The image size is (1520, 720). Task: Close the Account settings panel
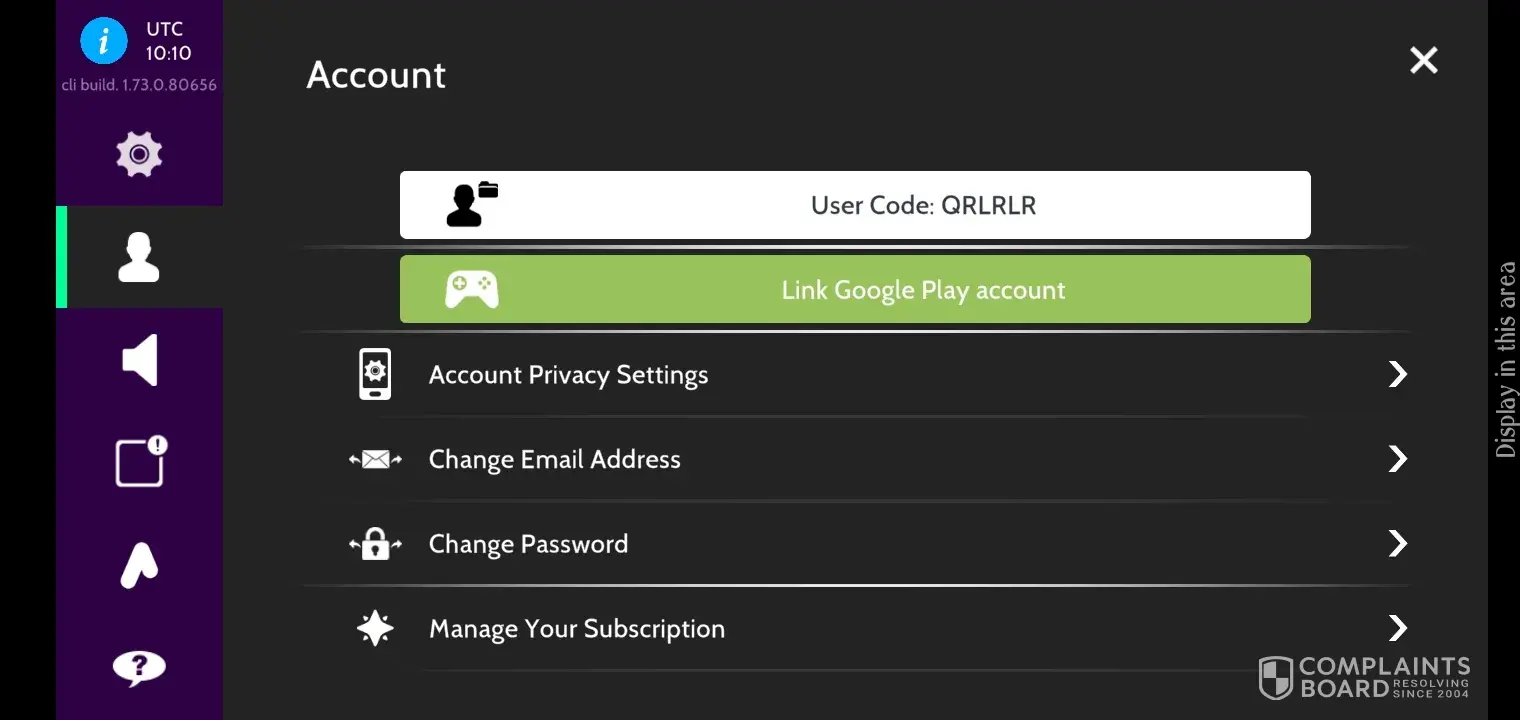point(1423,61)
